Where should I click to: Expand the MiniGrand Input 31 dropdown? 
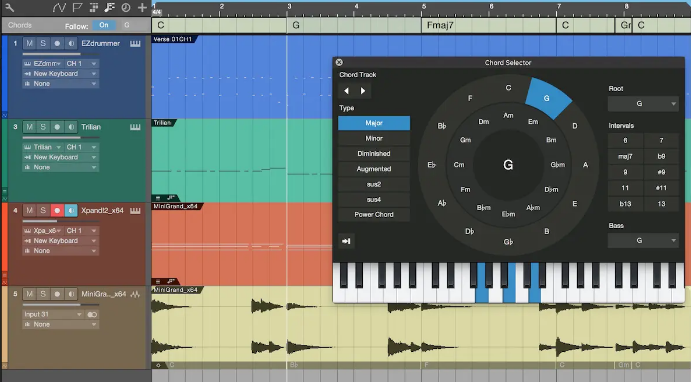53,314
